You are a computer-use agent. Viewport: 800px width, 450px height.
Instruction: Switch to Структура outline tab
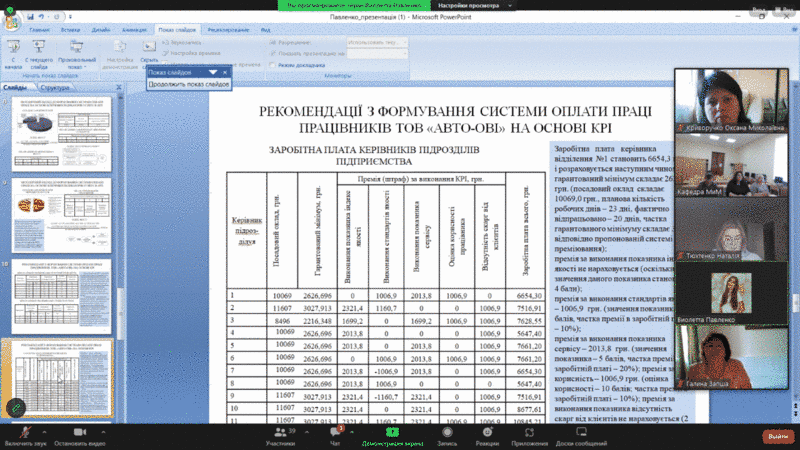click(55, 88)
